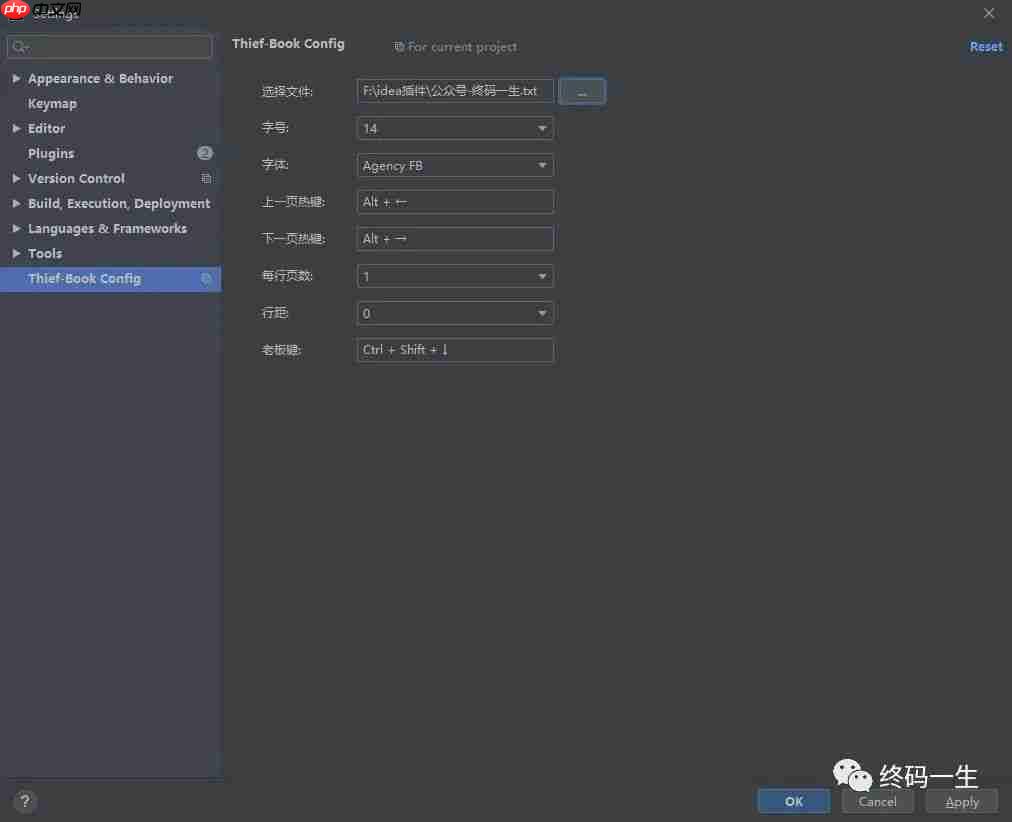Open the Plugins settings page

pyautogui.click(x=51, y=154)
